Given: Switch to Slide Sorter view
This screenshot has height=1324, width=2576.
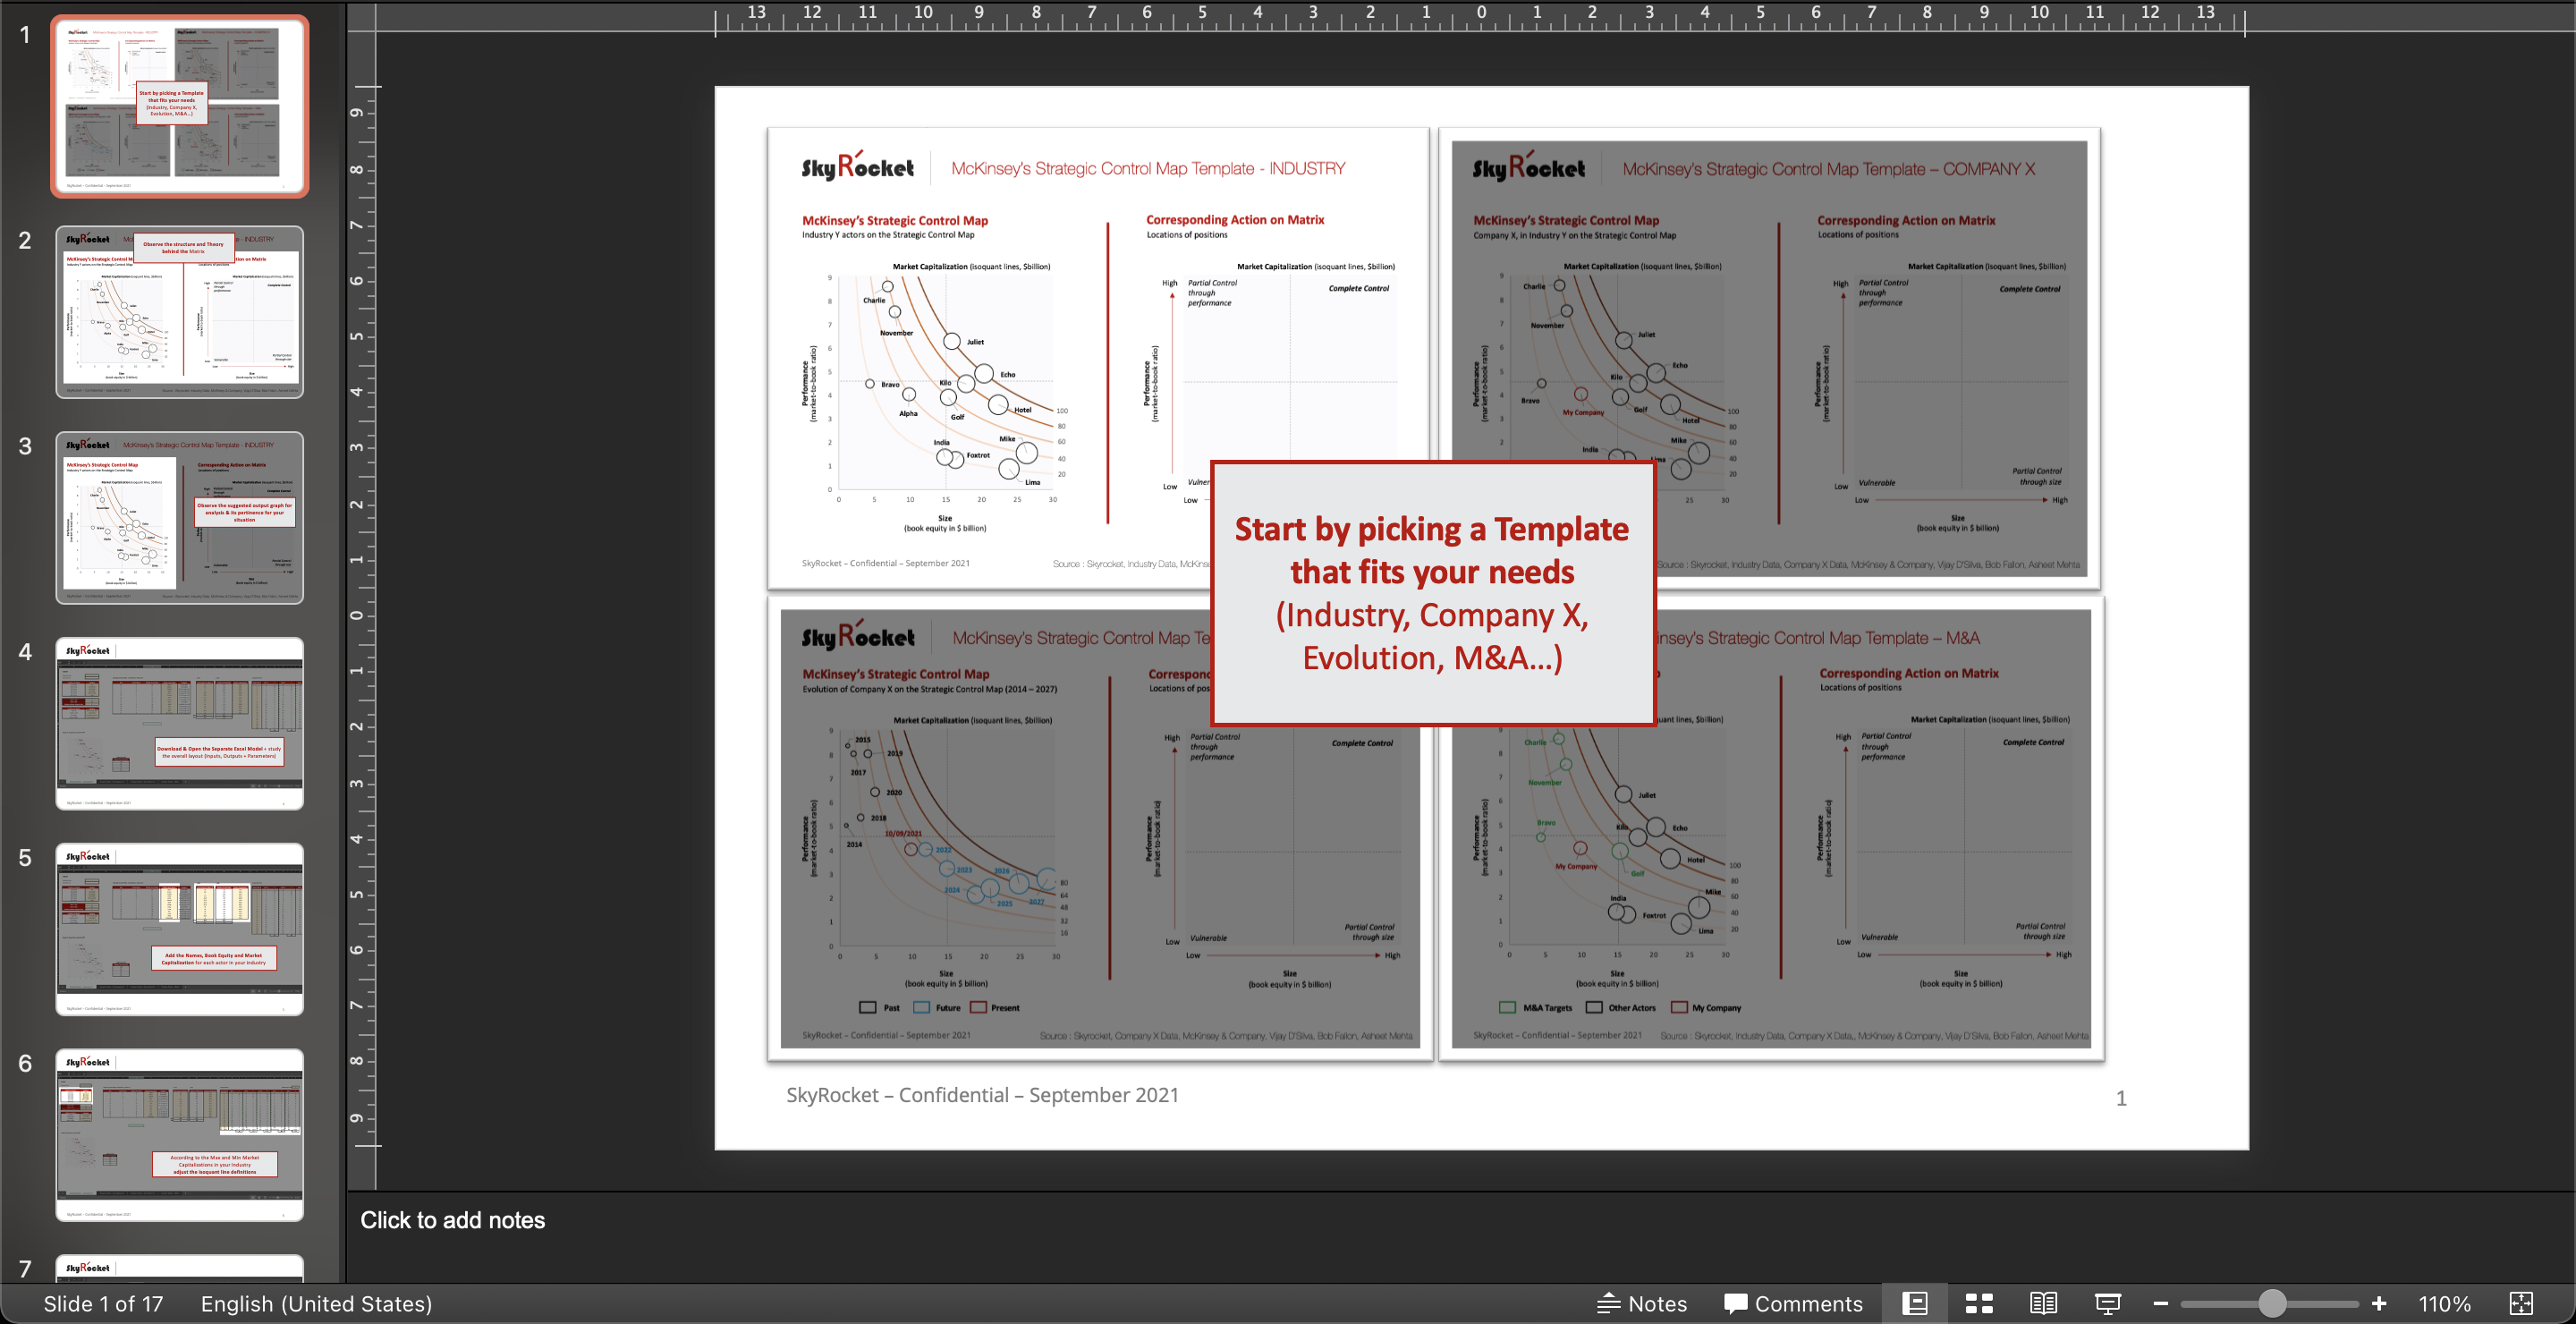Looking at the screenshot, I should 1979,1303.
